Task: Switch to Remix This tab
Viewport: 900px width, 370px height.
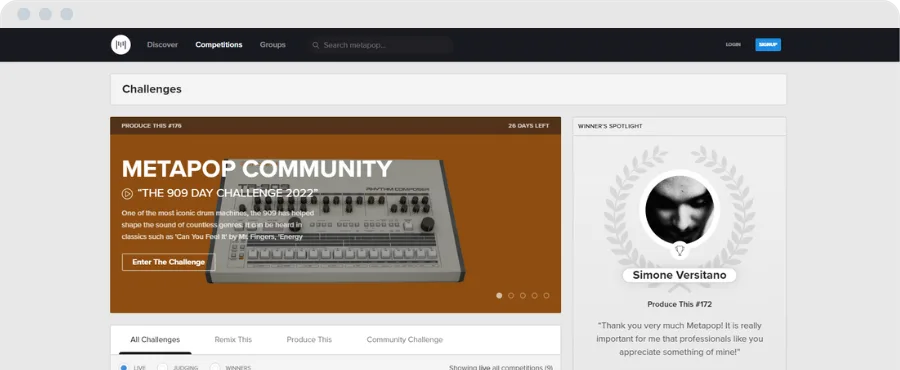Action: click(233, 340)
